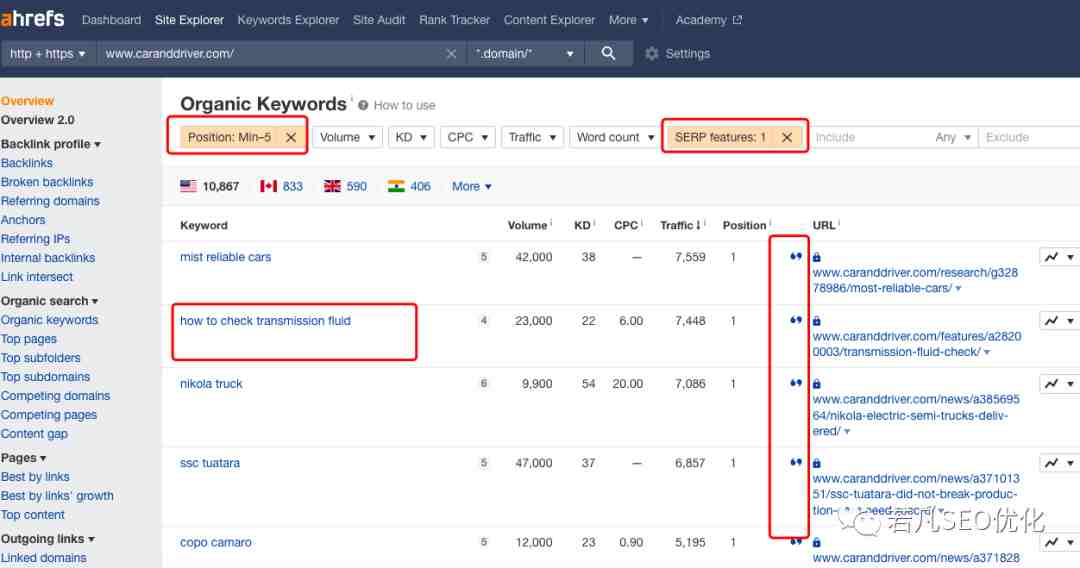Click the featured snippet icon for ssc tuatara

[796, 462]
